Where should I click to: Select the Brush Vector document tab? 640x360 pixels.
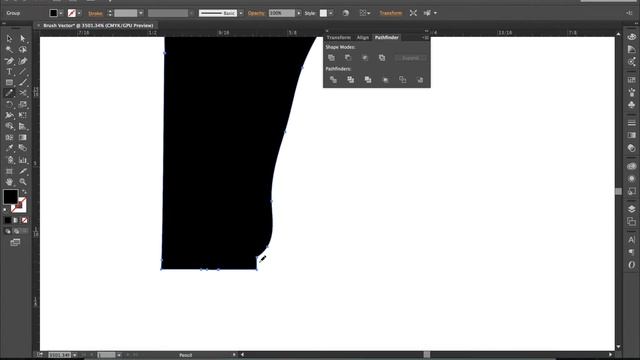(98, 25)
